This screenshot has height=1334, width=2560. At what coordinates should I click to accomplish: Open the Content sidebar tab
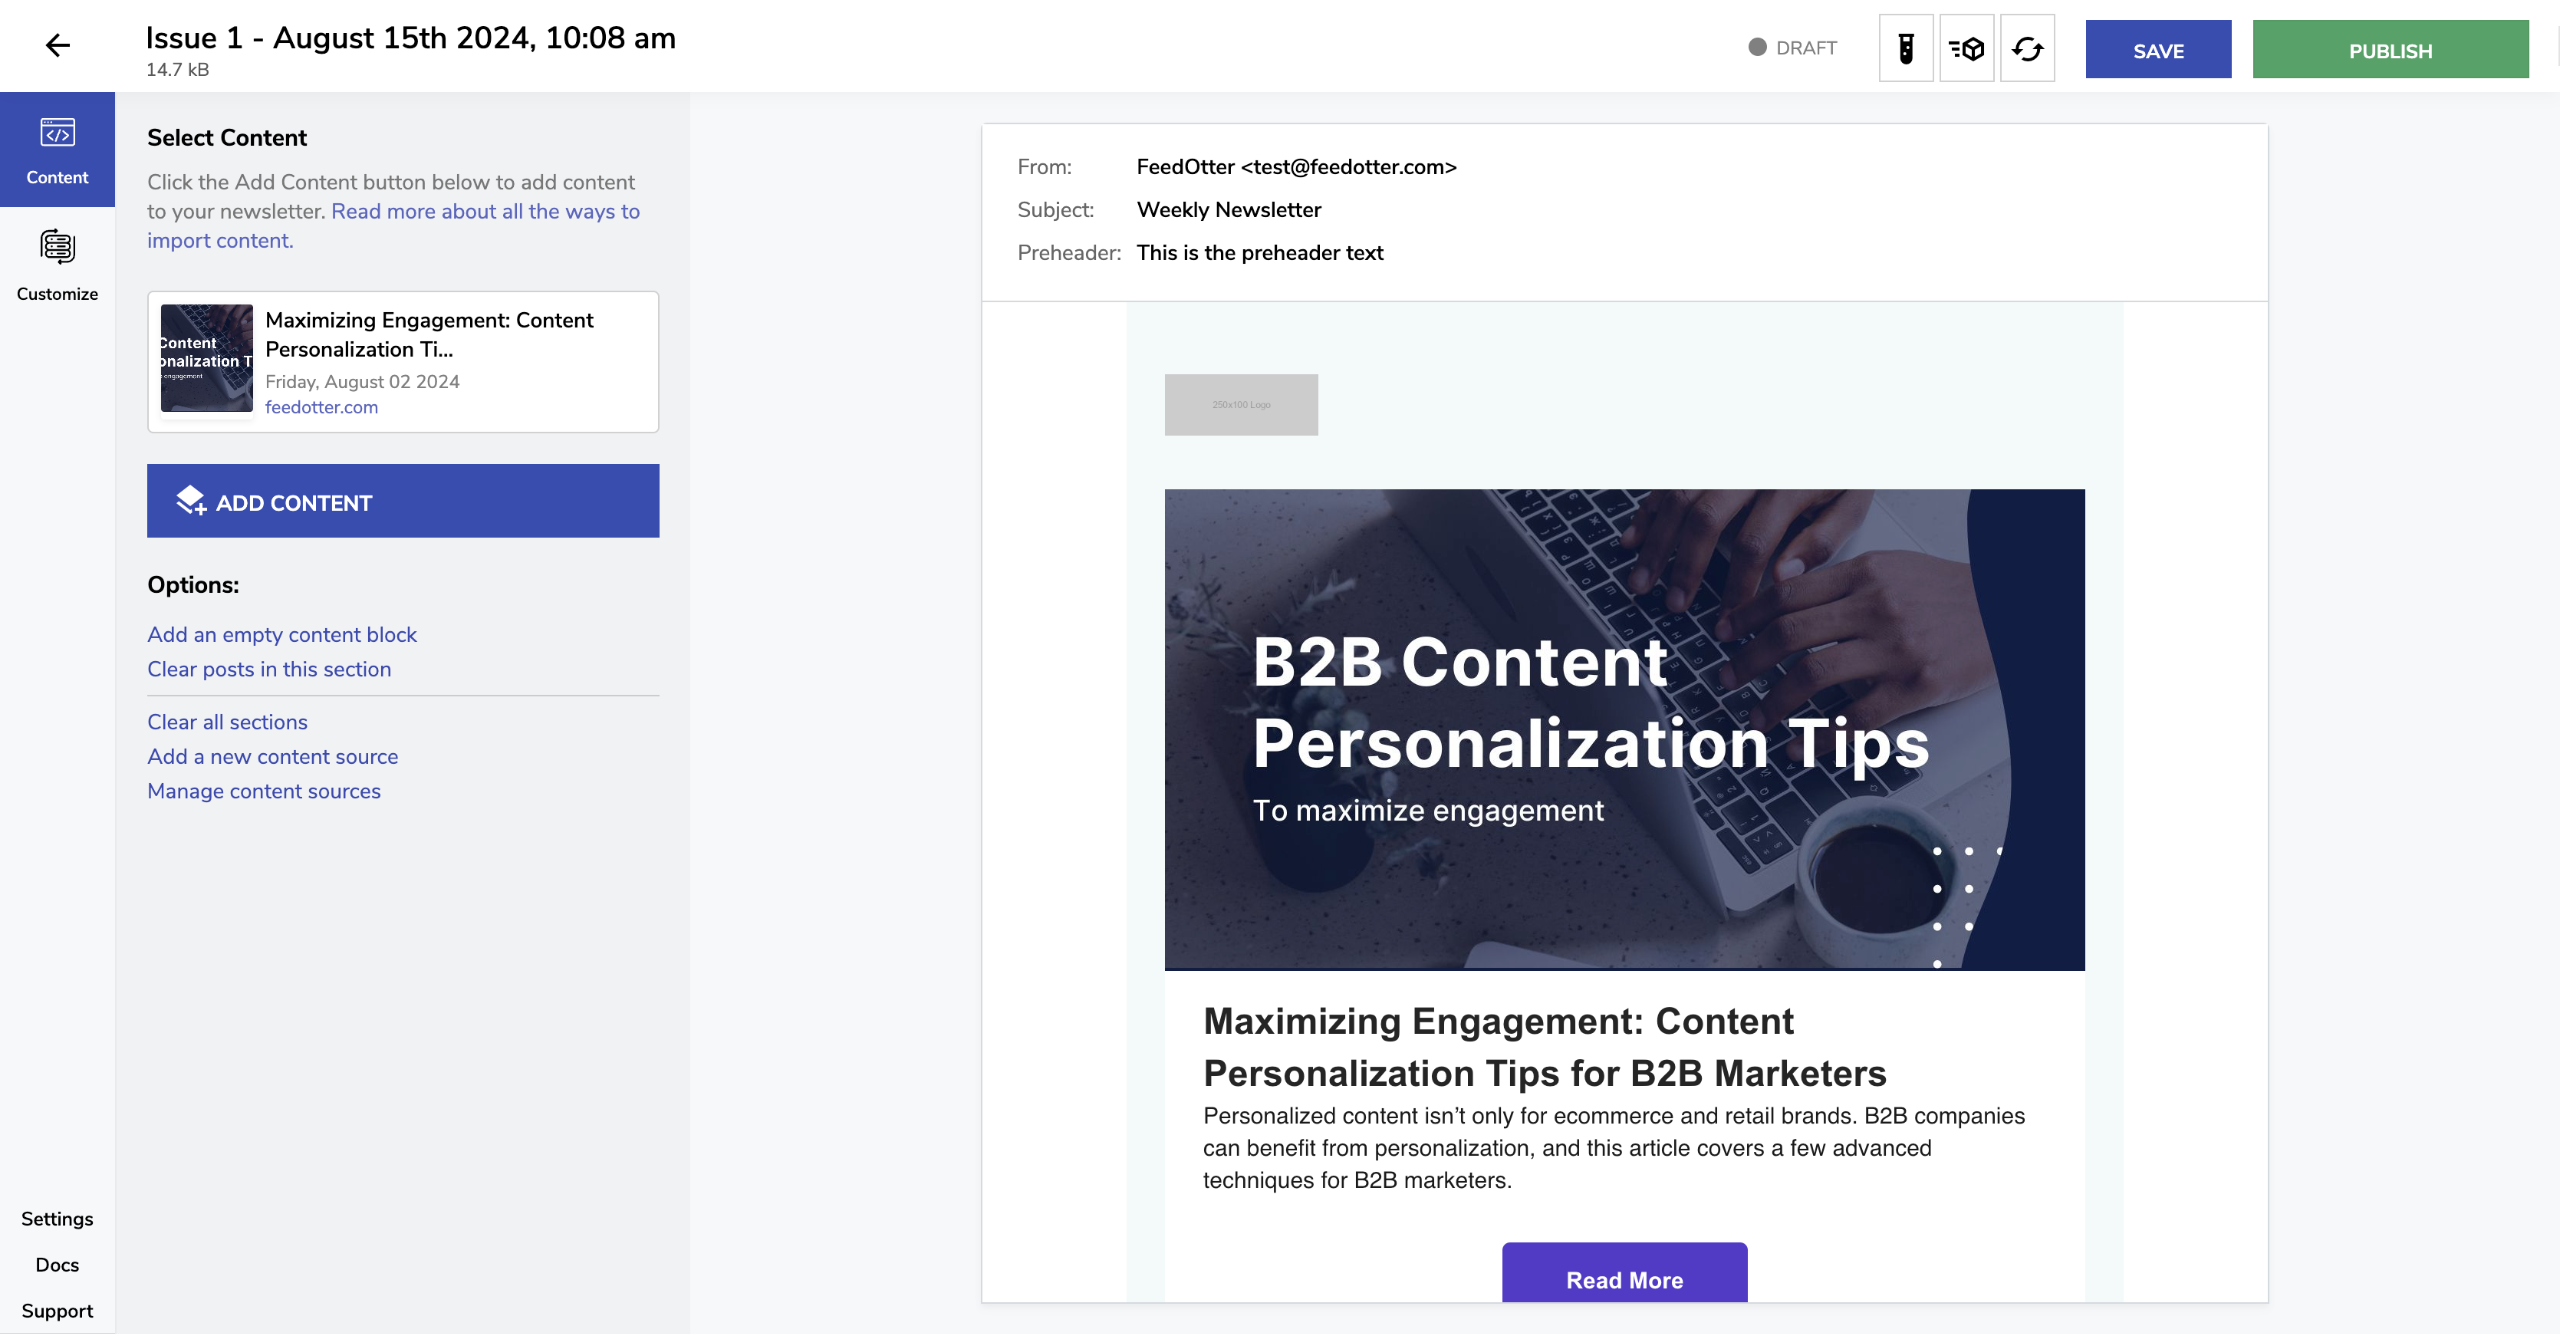pyautogui.click(x=57, y=150)
